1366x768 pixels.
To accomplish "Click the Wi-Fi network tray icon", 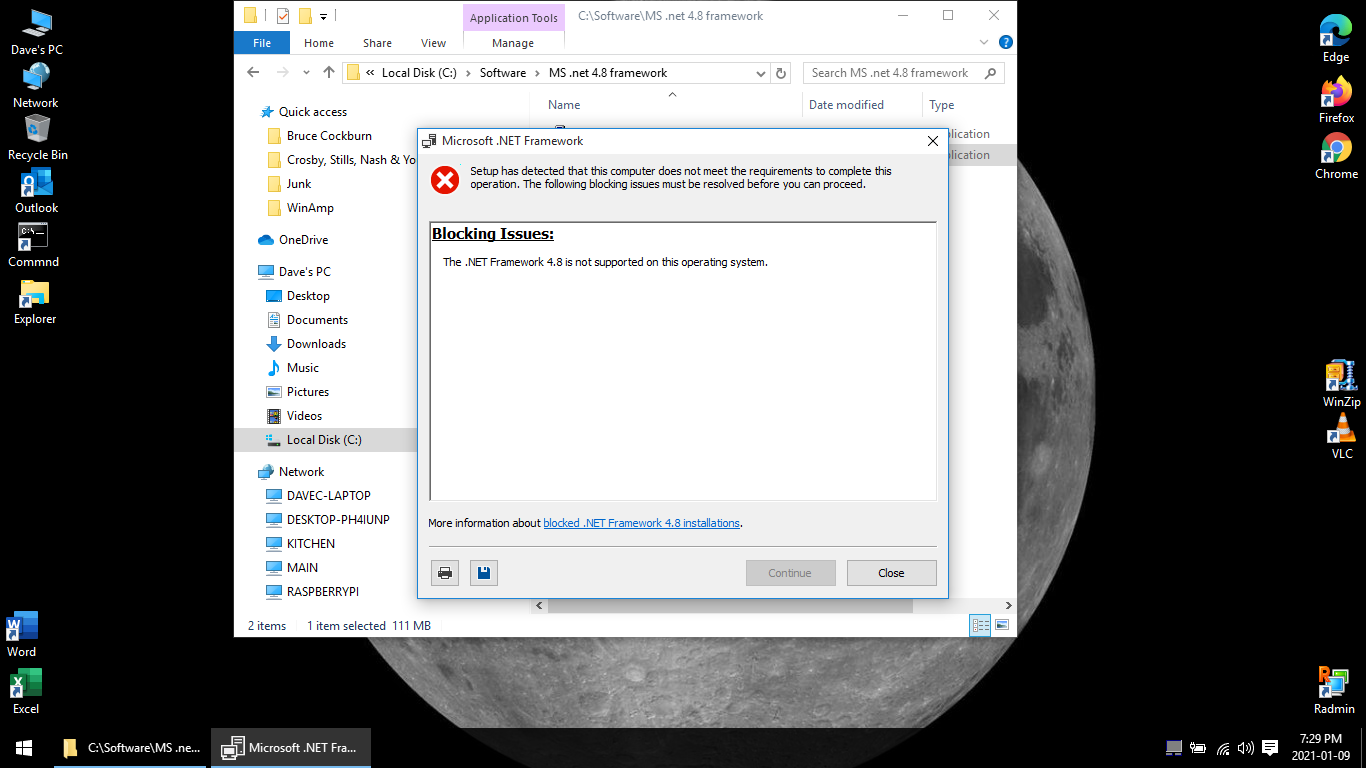I will 1223,747.
